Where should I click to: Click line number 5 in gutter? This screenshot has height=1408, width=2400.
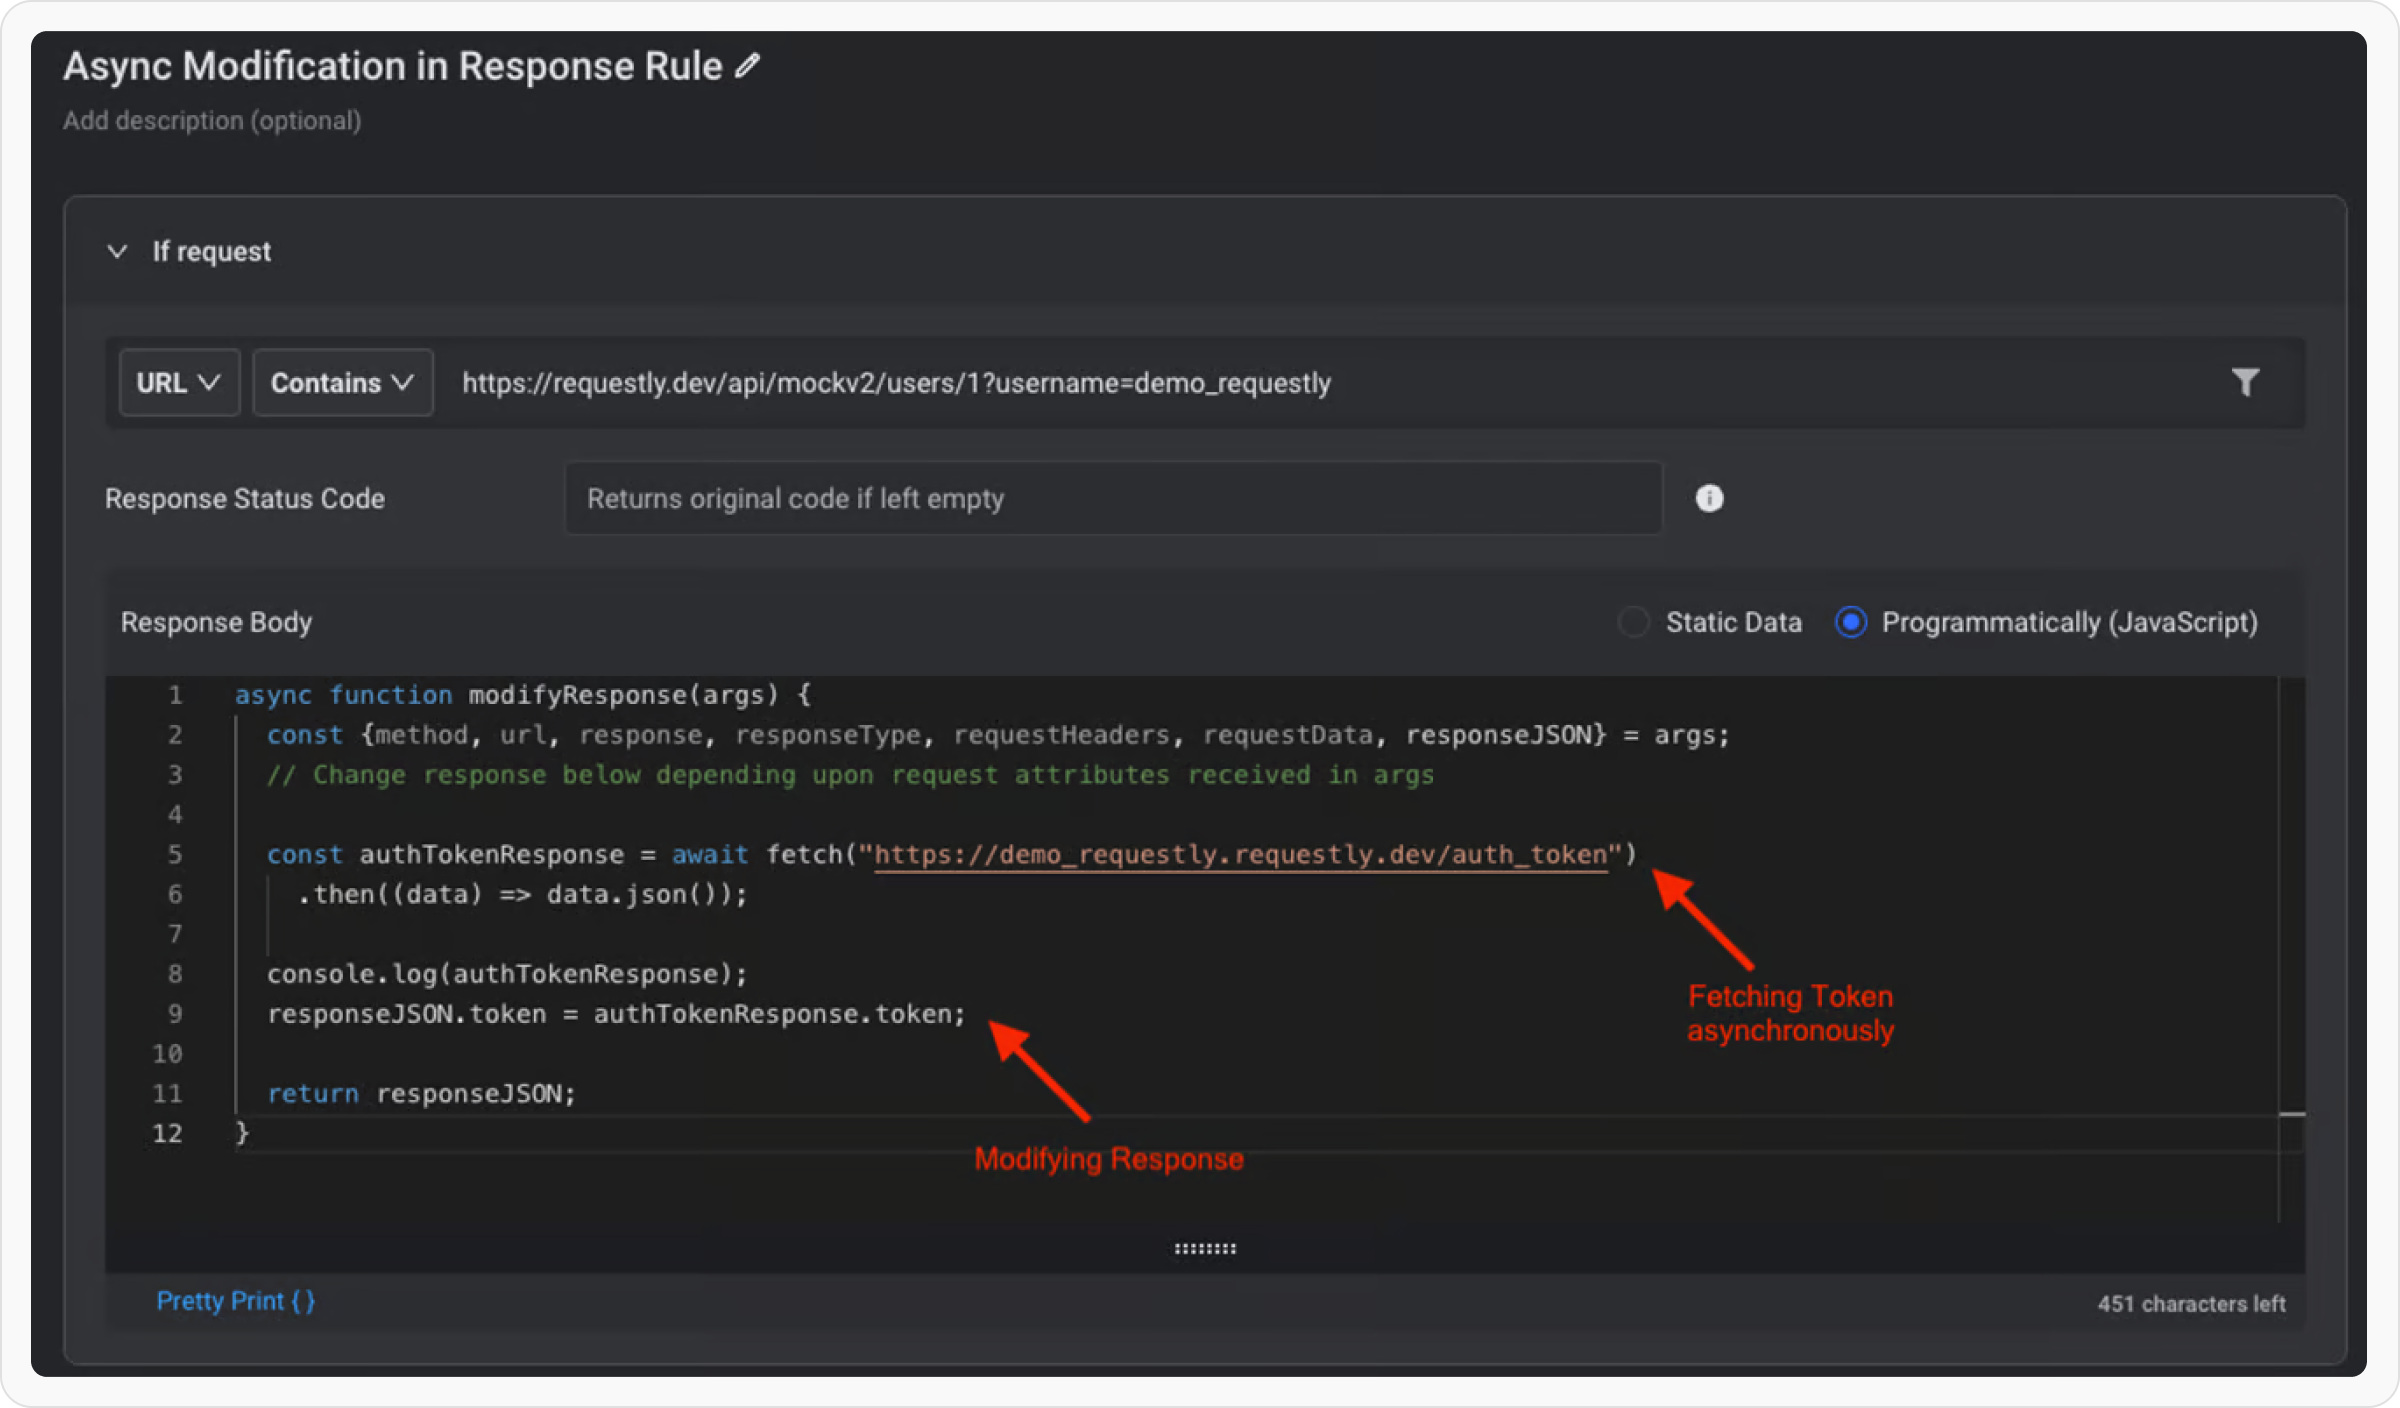coord(175,855)
